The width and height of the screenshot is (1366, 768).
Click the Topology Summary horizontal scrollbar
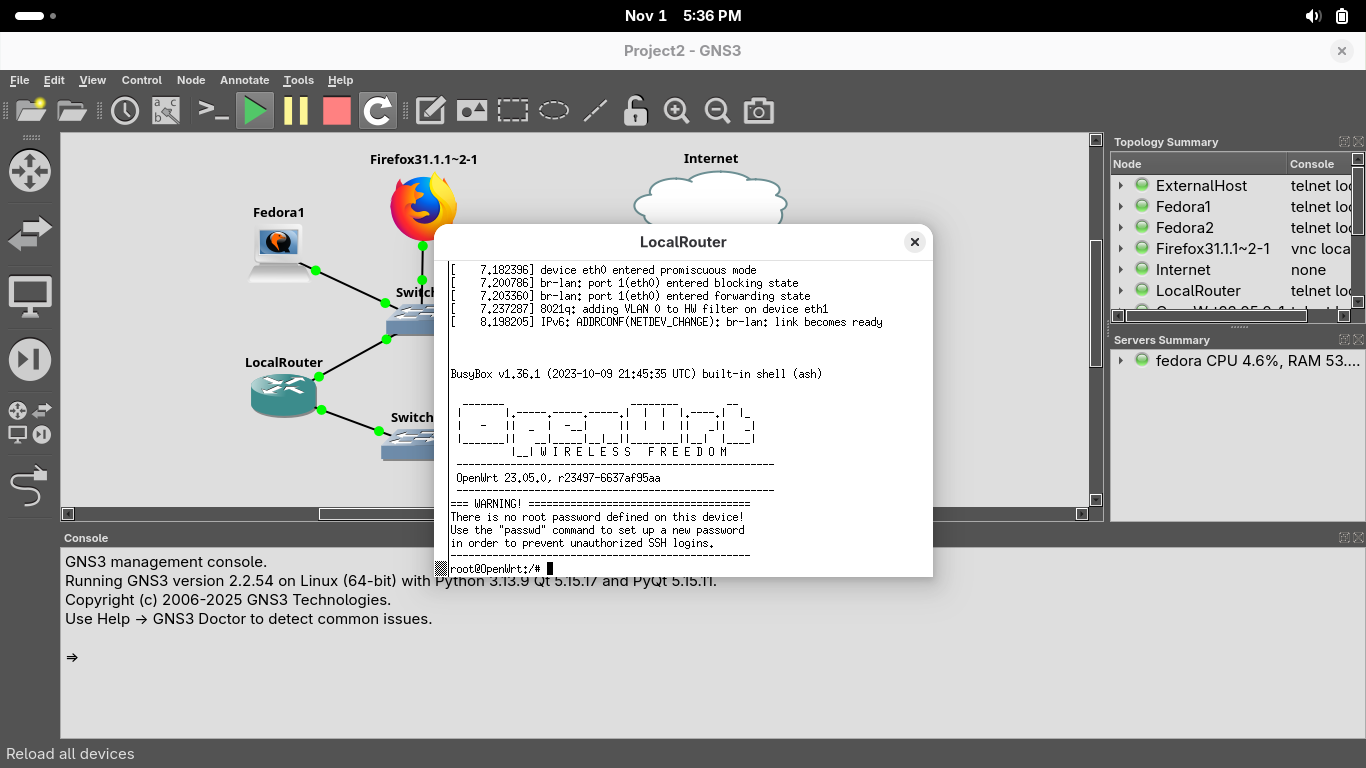tap(1217, 316)
